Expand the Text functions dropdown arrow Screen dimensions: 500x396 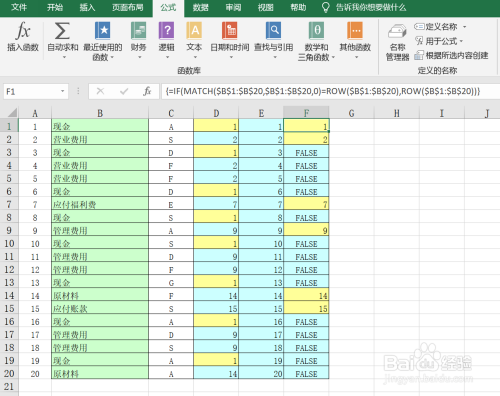click(195, 57)
